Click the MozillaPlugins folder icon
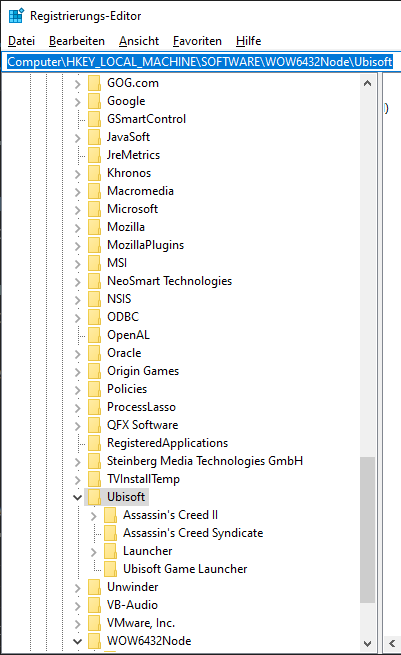 [94, 245]
